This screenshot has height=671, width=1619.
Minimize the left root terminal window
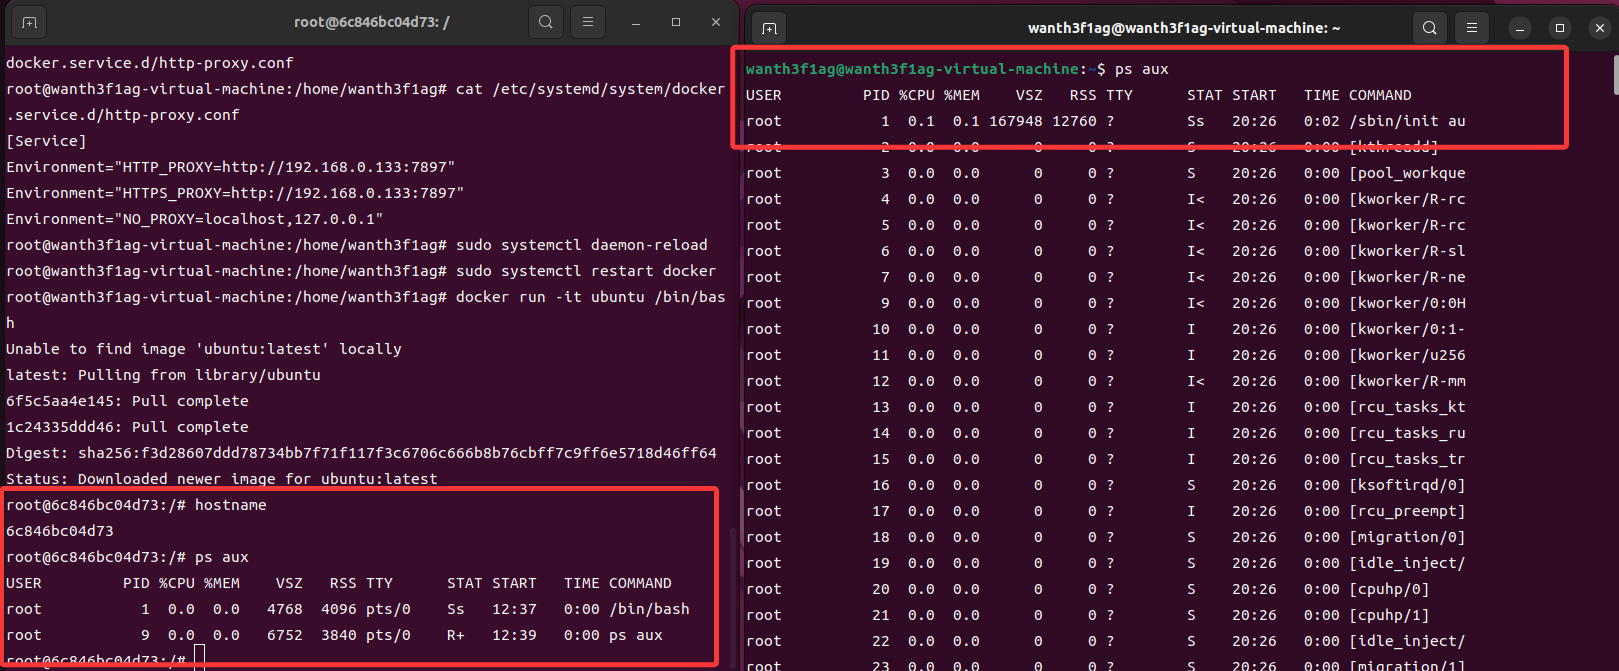coord(636,22)
